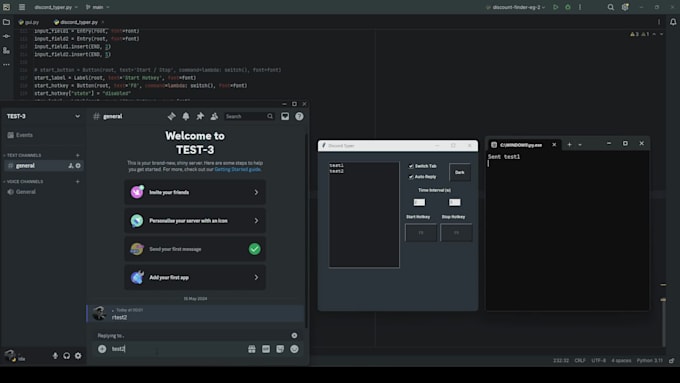Open the discount-finder run configuration dropdown
This screenshot has width=680, height=383.
515,7
